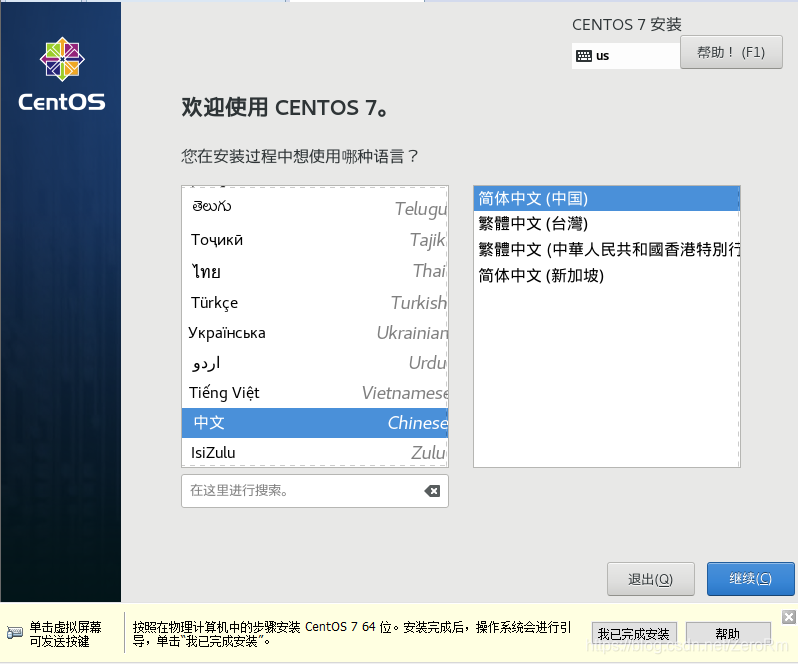Close the yellow install hint bar
This screenshot has width=798, height=664.
[x=789, y=617]
